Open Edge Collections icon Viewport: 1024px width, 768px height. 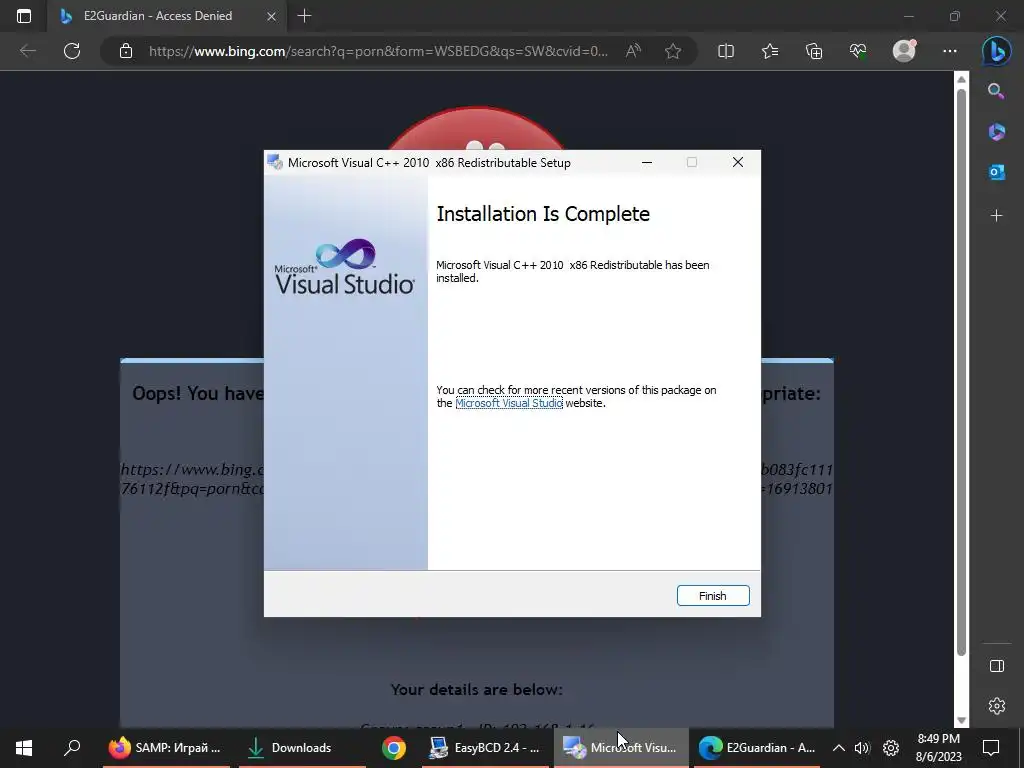(814, 51)
